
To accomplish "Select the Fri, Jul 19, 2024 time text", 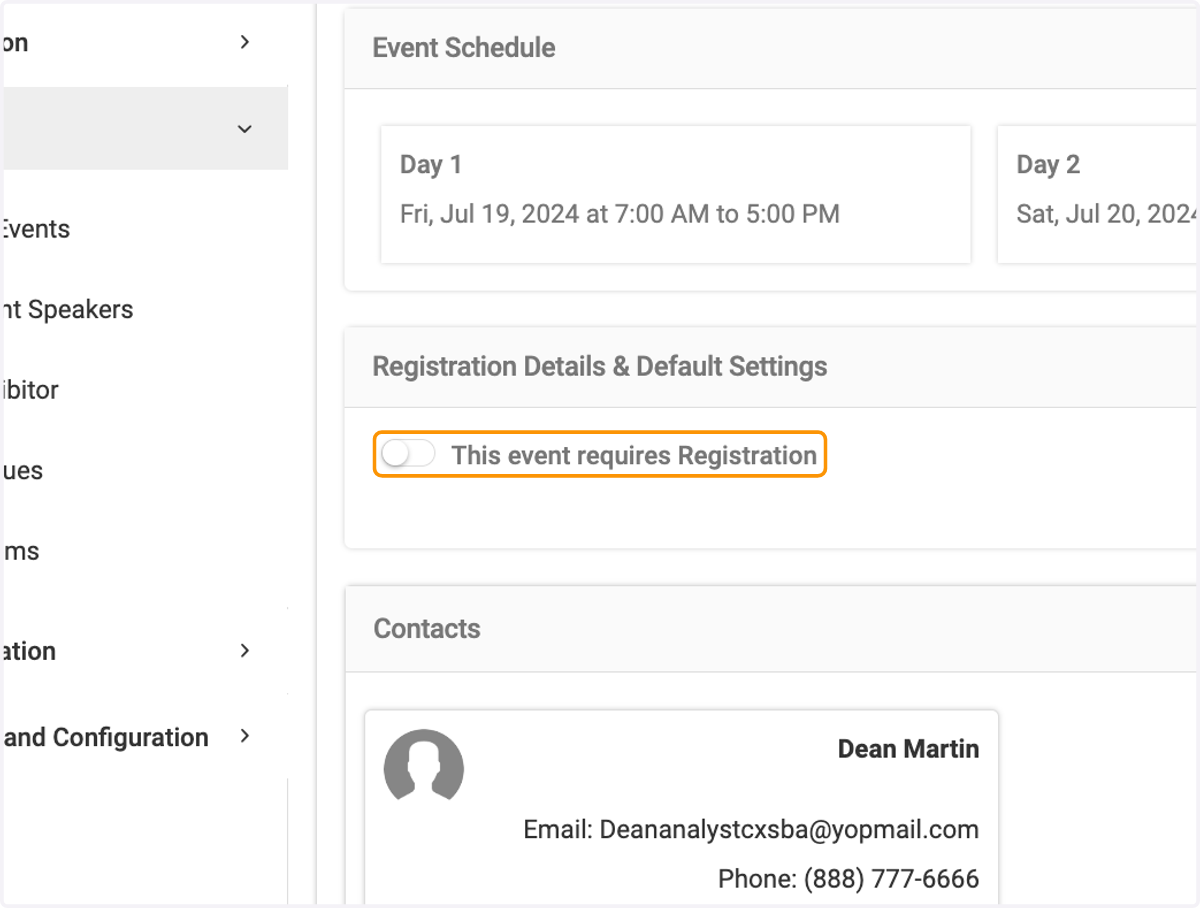I will (620, 213).
